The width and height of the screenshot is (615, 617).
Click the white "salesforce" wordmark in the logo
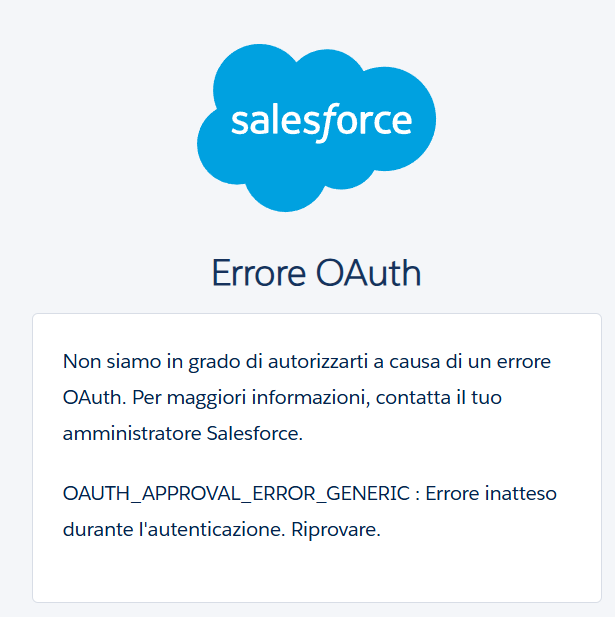(321, 121)
